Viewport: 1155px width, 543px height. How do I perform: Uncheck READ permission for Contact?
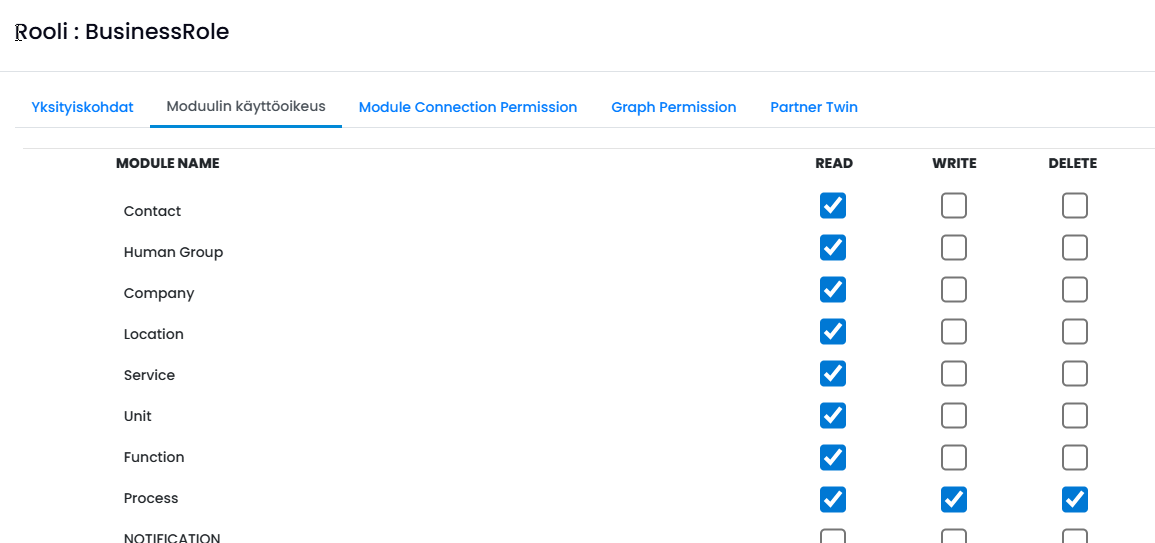tap(832, 206)
